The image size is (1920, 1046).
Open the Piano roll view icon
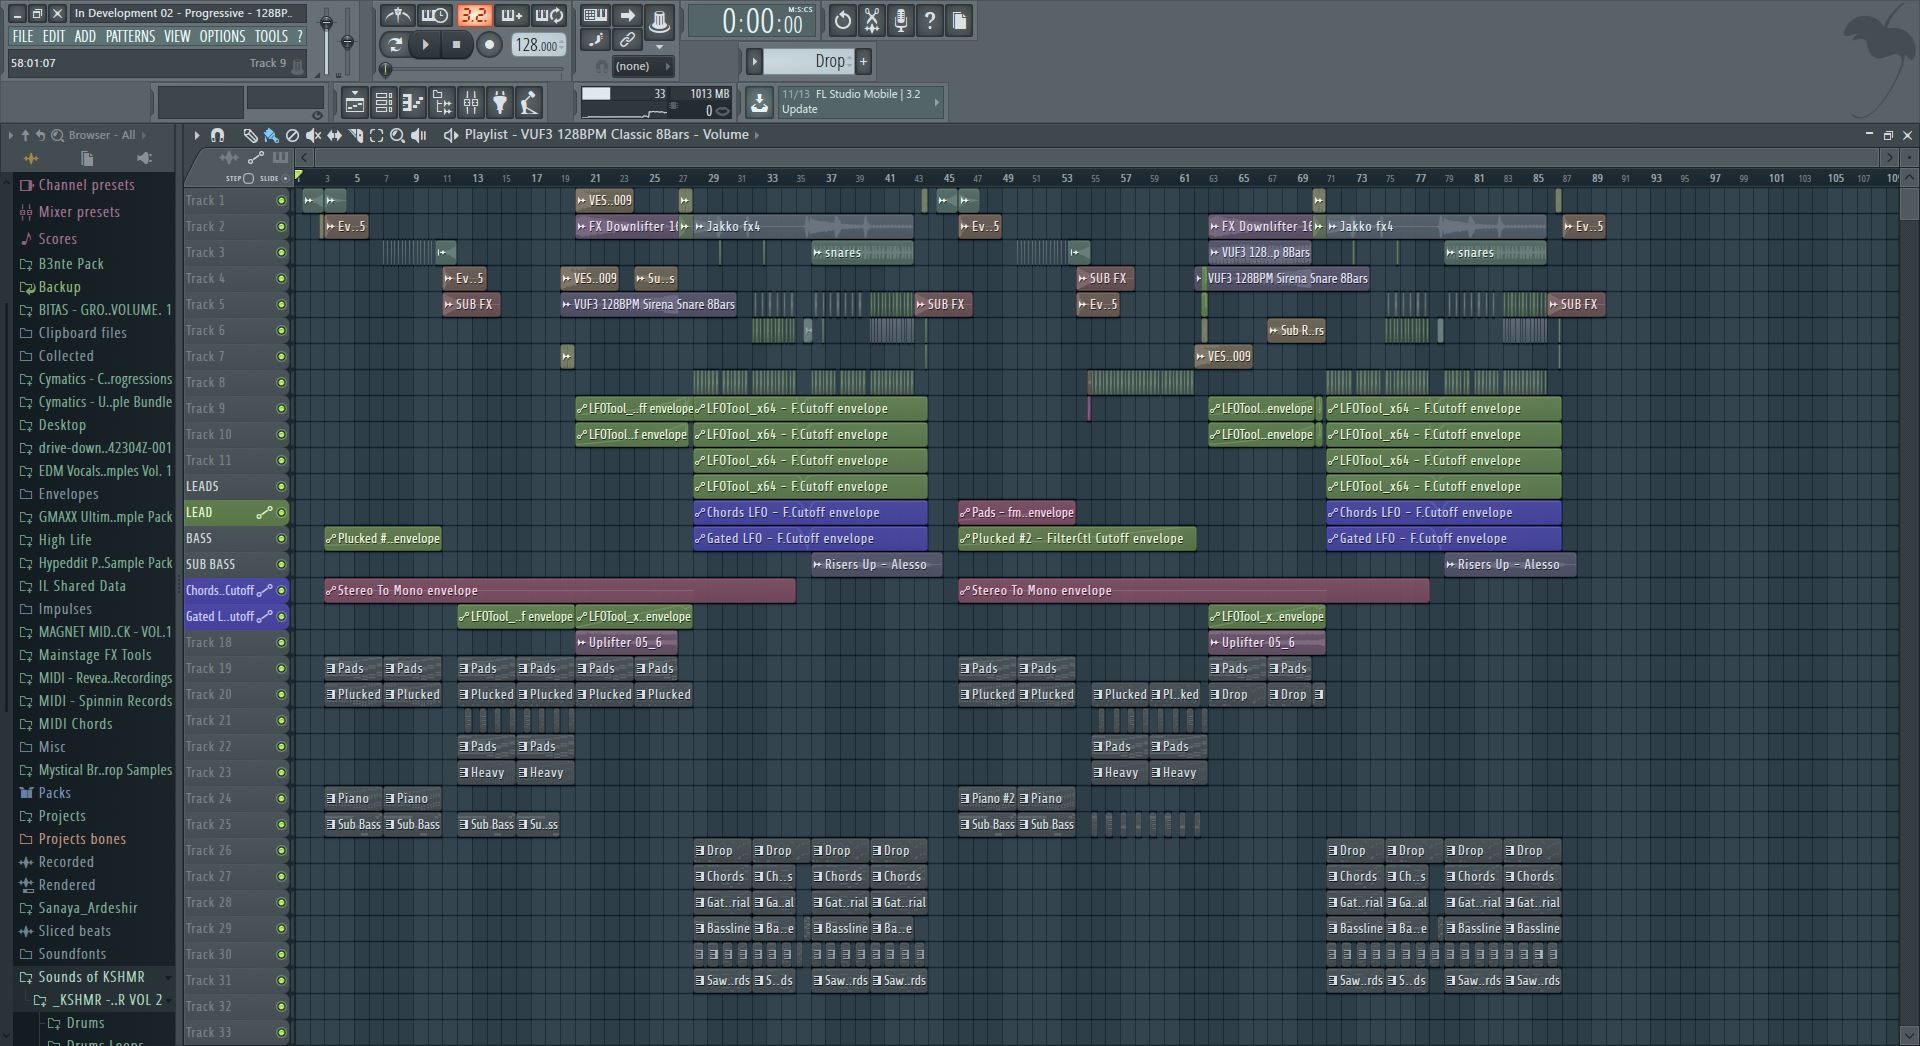coord(413,102)
